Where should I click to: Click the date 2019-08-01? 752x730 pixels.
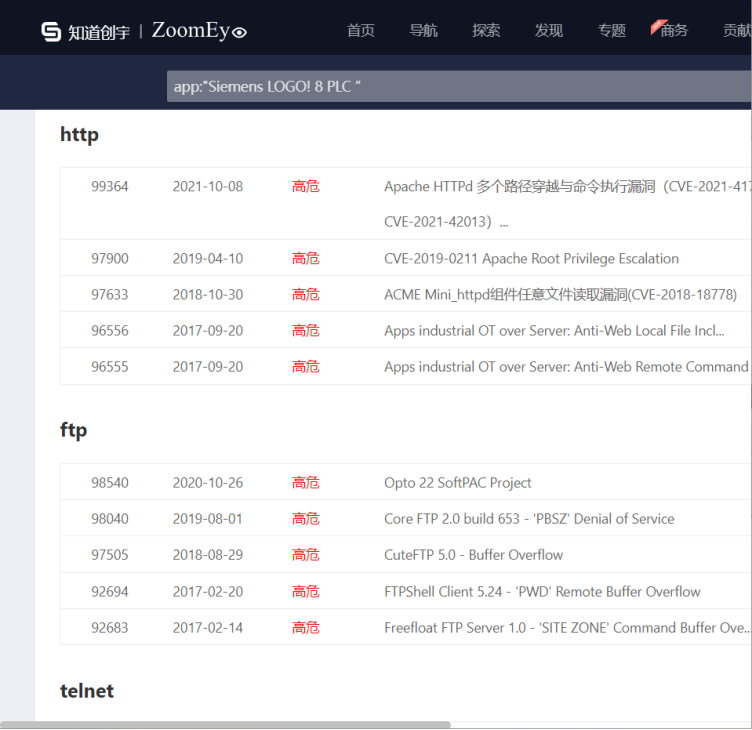[208, 518]
